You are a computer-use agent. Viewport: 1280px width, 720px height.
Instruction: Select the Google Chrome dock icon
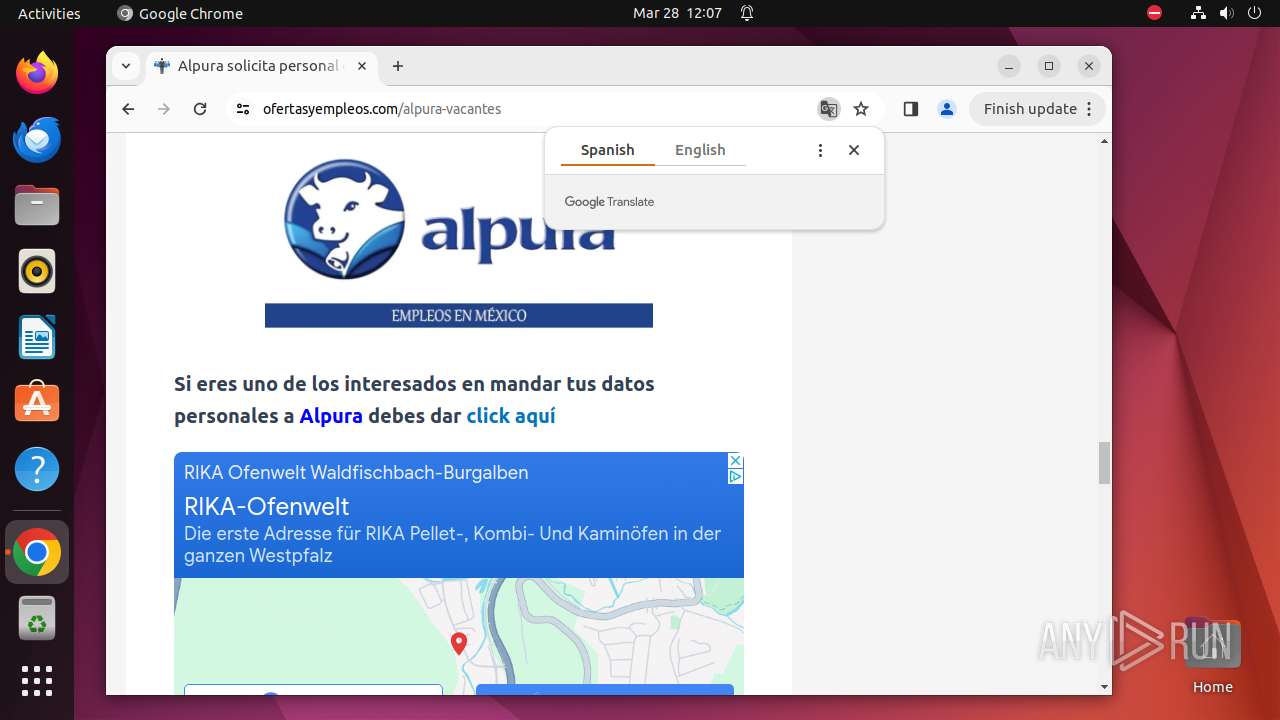point(37,552)
